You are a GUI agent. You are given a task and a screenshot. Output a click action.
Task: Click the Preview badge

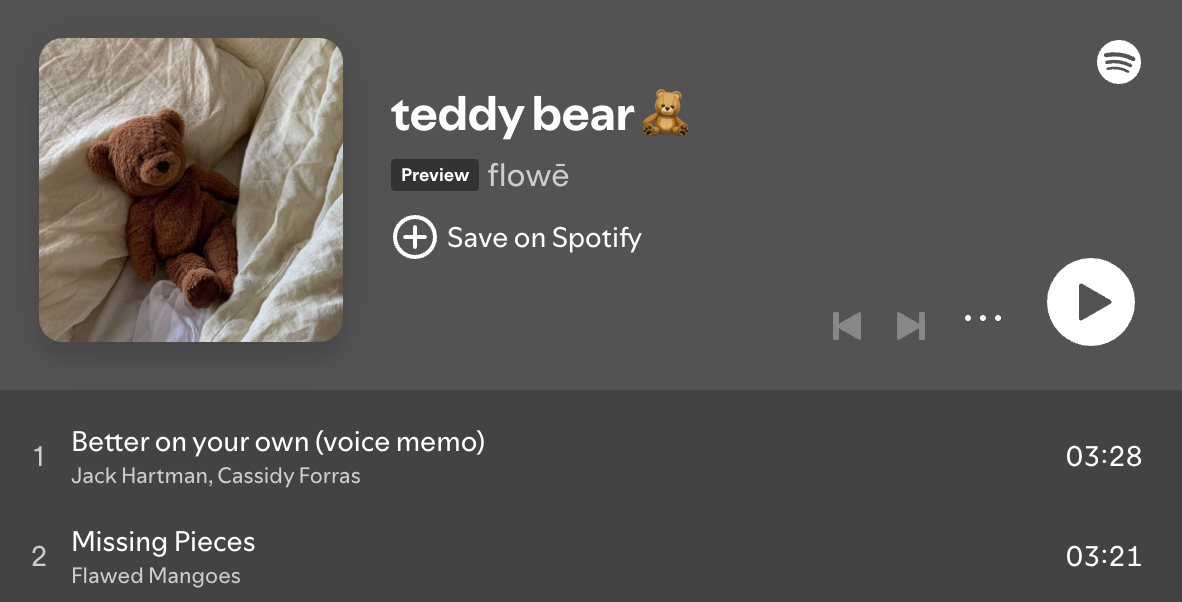435,175
